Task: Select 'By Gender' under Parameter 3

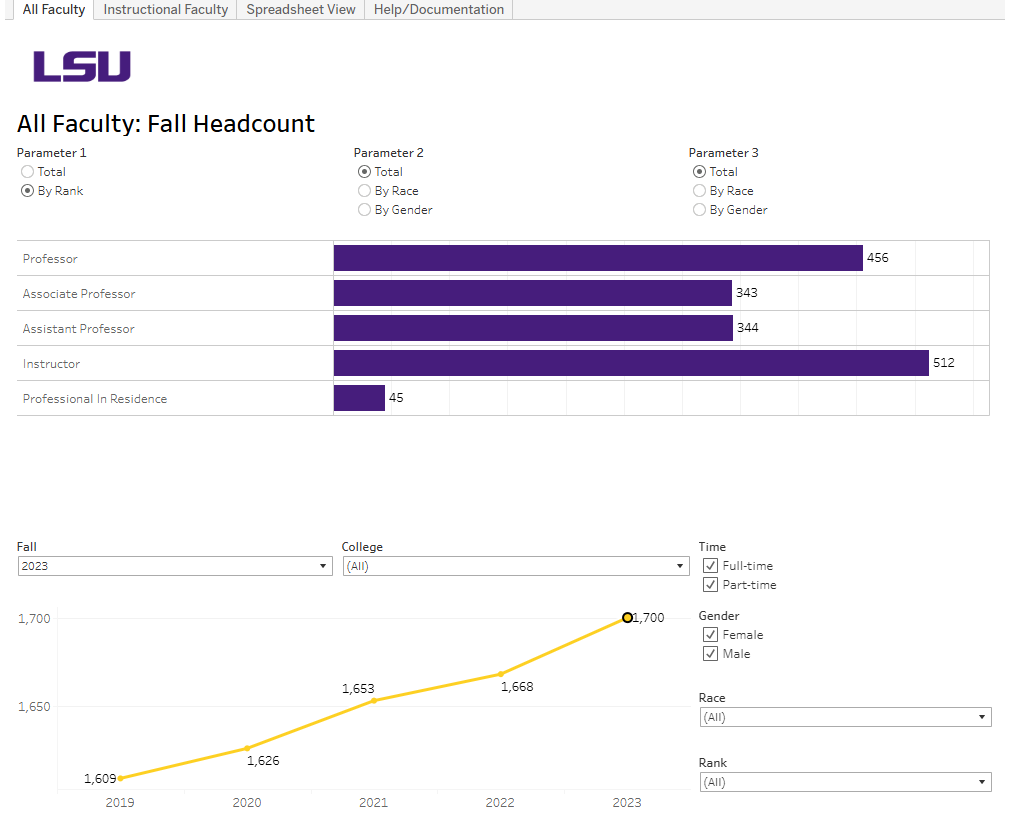Action: tap(699, 209)
